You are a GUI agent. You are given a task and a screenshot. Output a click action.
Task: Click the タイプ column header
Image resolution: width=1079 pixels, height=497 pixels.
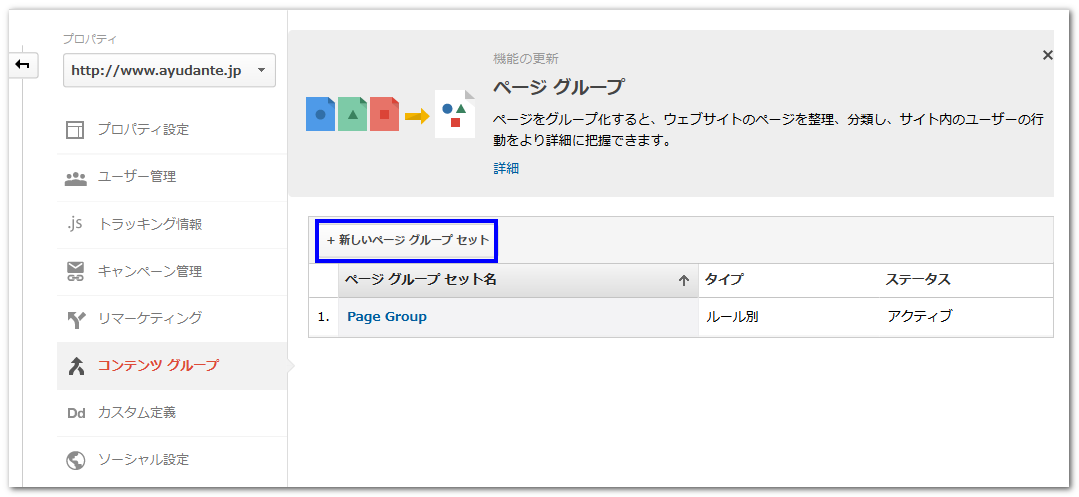tap(724, 280)
